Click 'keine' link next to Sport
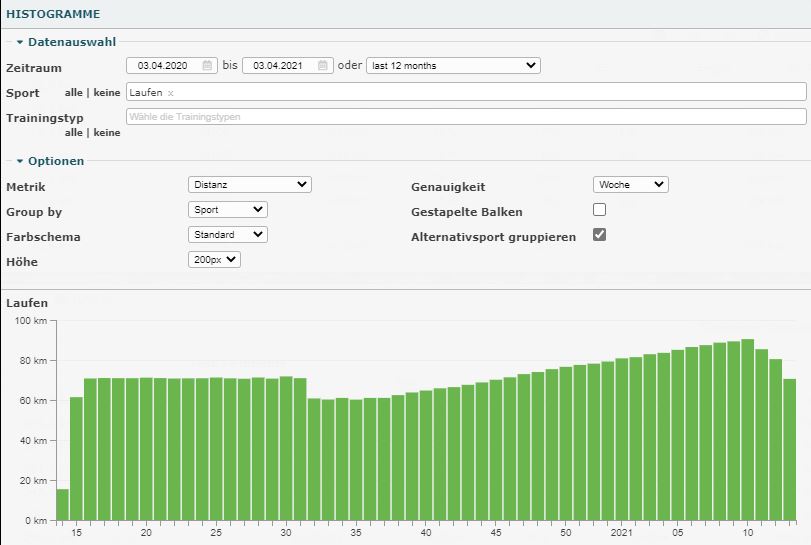The width and height of the screenshot is (811, 545). [107, 93]
